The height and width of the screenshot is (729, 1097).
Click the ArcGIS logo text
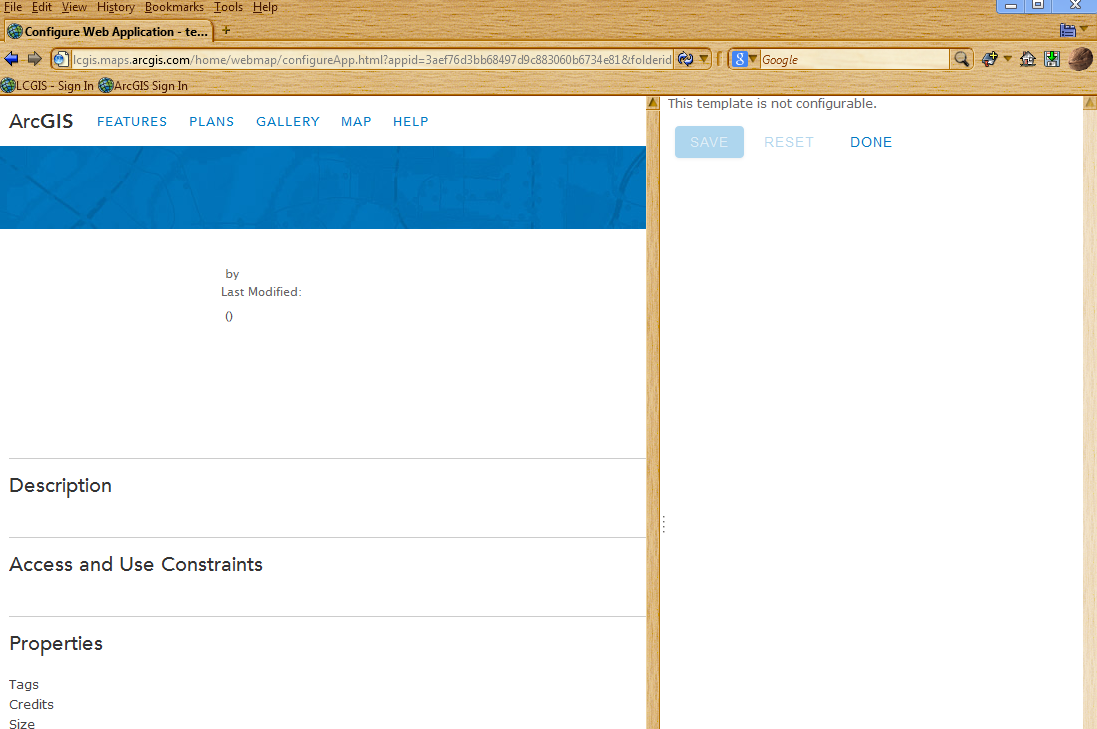pos(41,121)
